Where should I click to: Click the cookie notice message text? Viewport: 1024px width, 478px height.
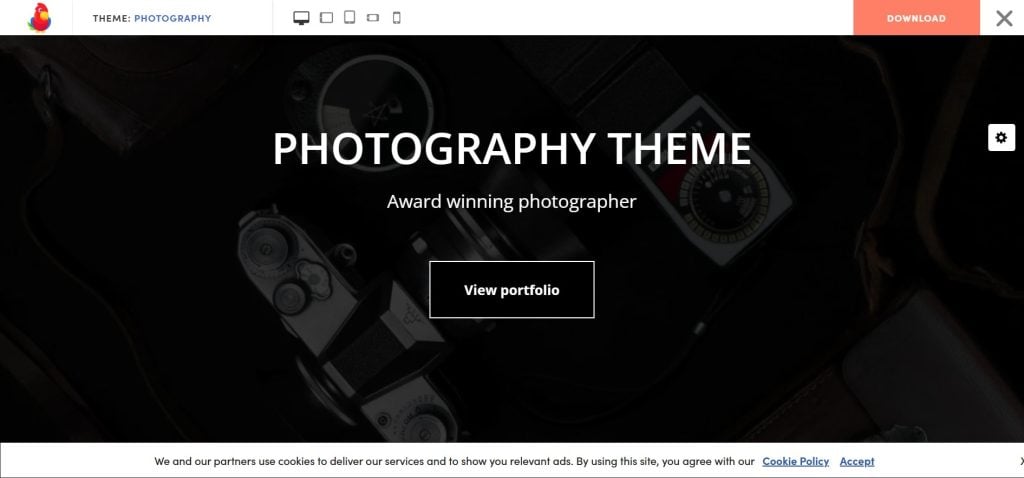click(455, 461)
